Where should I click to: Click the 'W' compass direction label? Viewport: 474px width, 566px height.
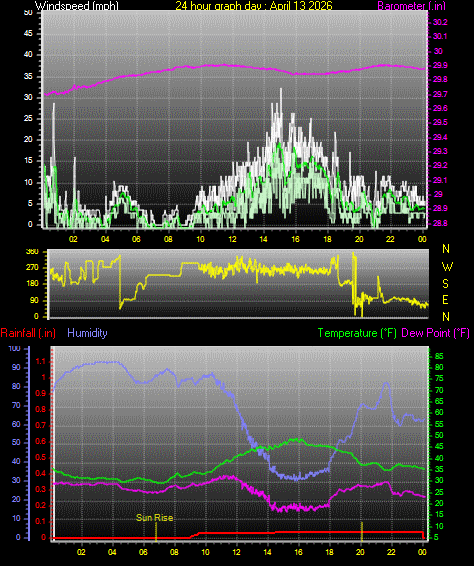[447, 266]
